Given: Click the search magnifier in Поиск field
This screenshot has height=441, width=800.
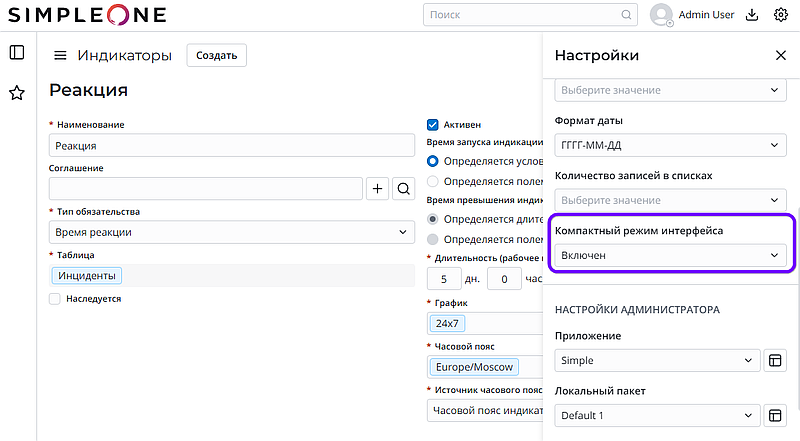Looking at the screenshot, I should pyautogui.click(x=627, y=15).
